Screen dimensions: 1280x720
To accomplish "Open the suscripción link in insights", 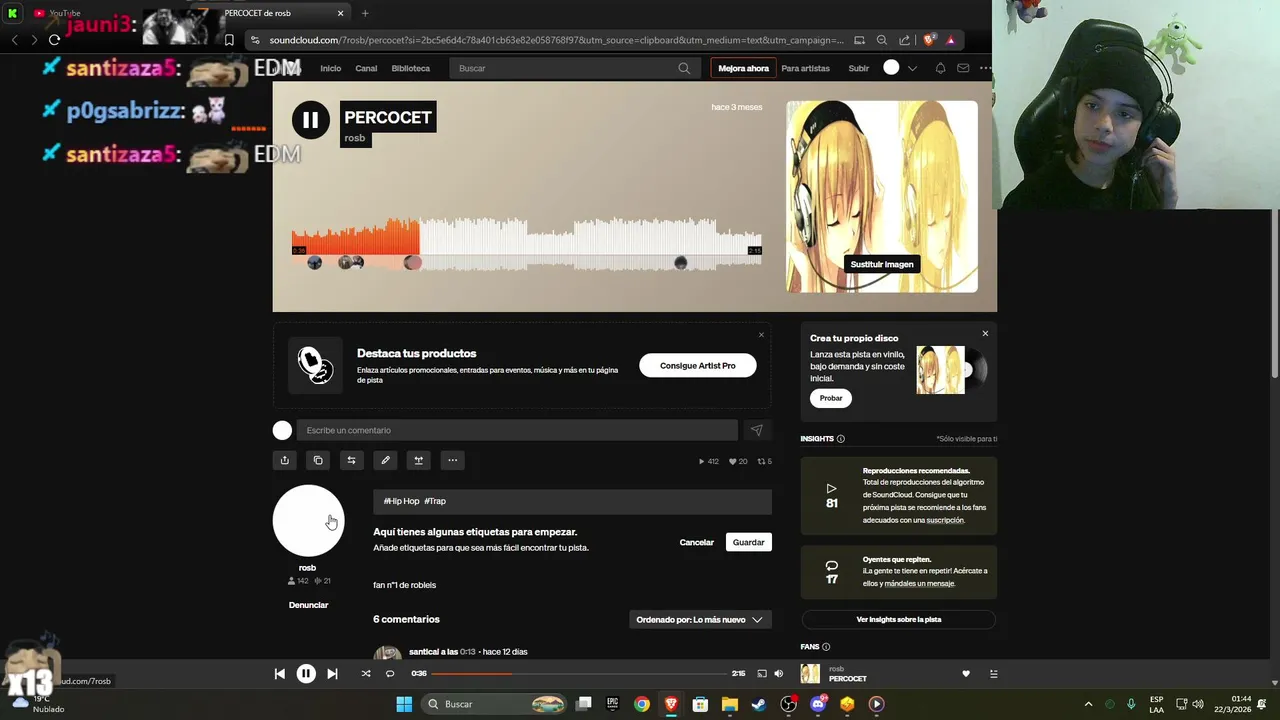I will (x=943, y=520).
